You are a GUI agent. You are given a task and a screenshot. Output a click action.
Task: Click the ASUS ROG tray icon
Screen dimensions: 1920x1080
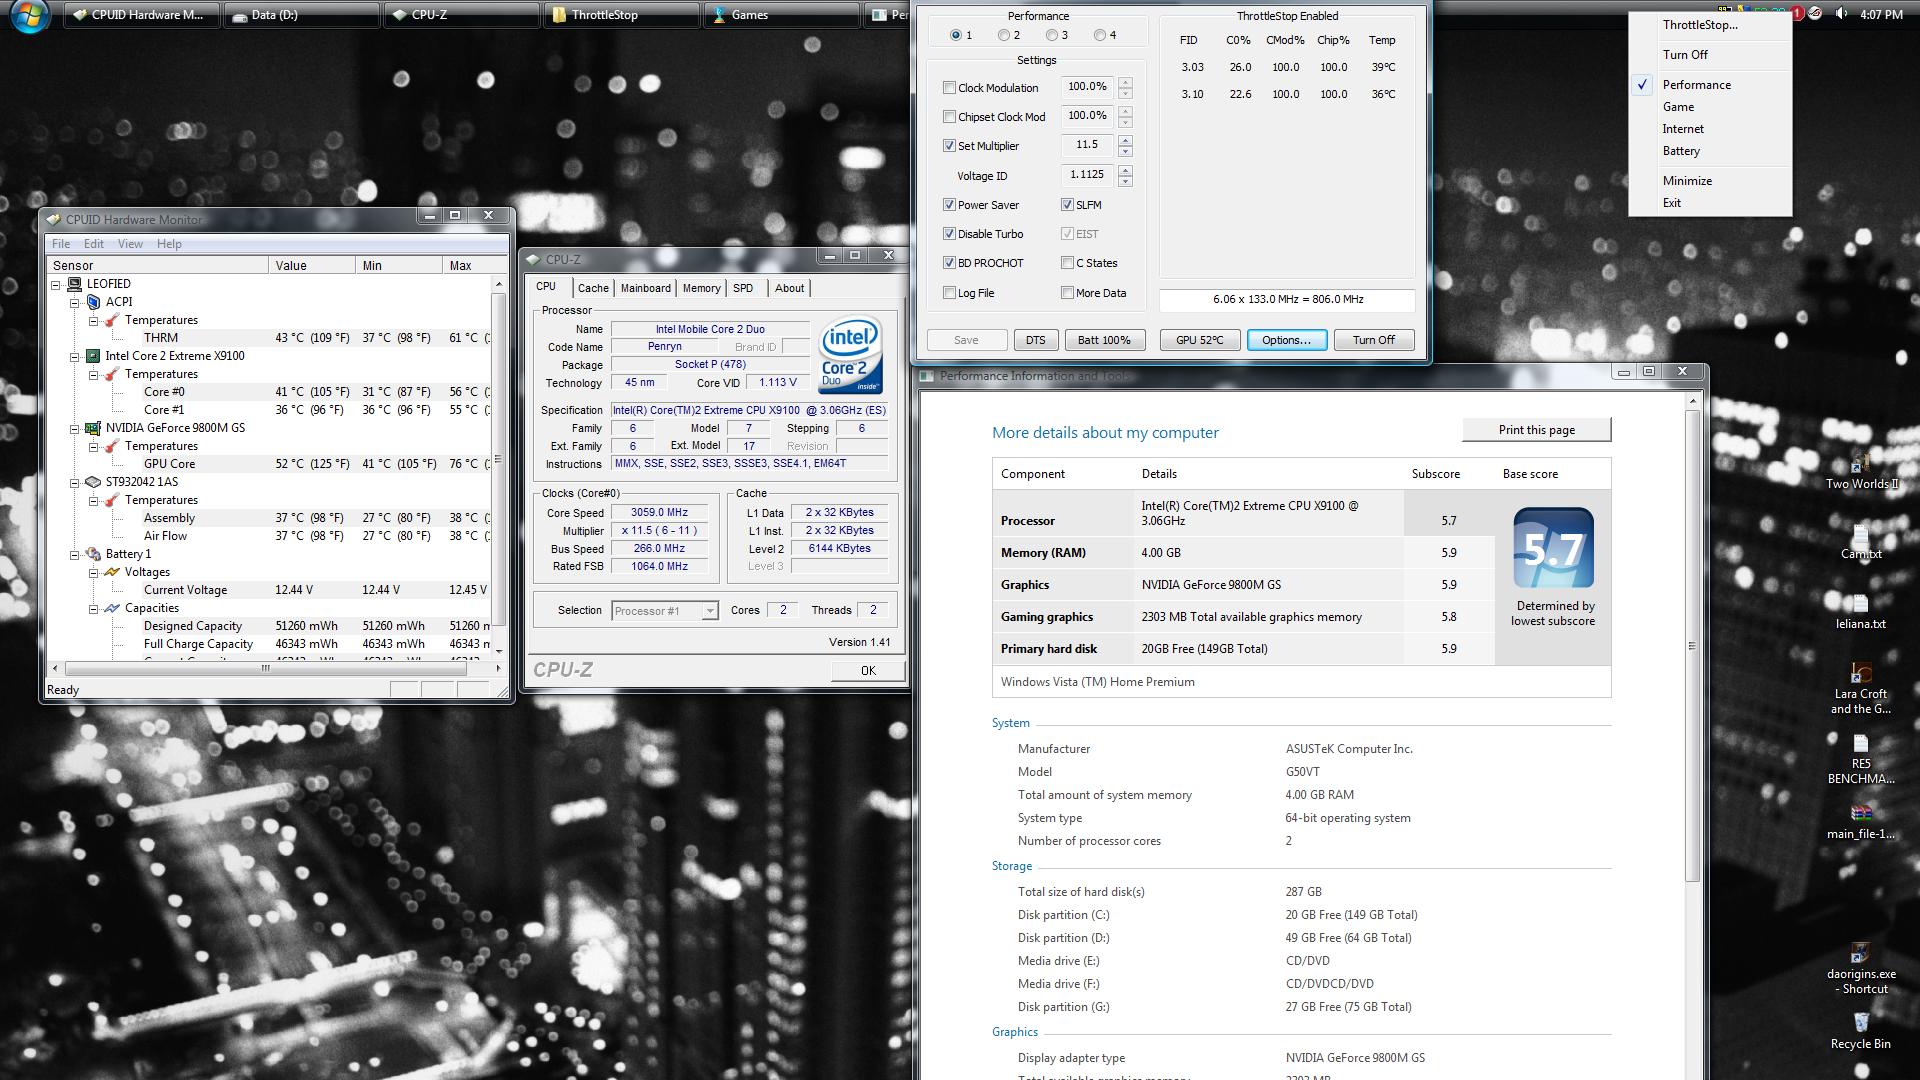tap(1816, 14)
